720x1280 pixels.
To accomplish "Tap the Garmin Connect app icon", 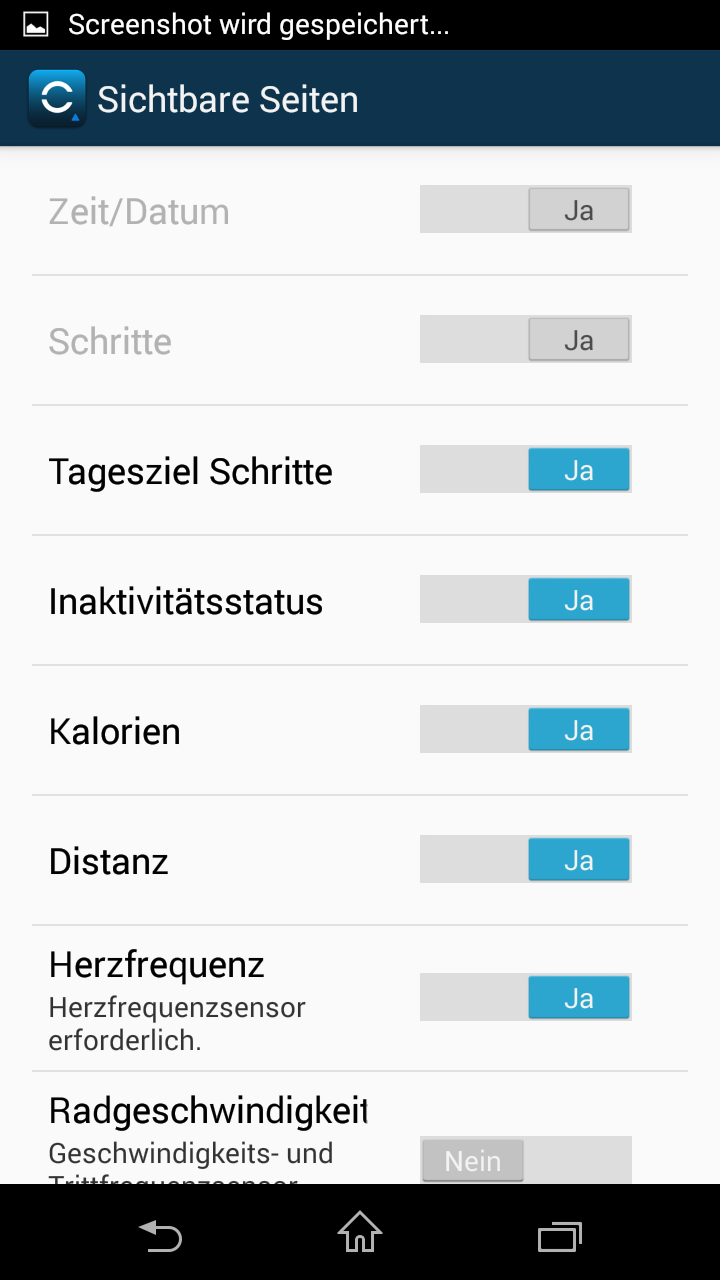I will (57, 99).
